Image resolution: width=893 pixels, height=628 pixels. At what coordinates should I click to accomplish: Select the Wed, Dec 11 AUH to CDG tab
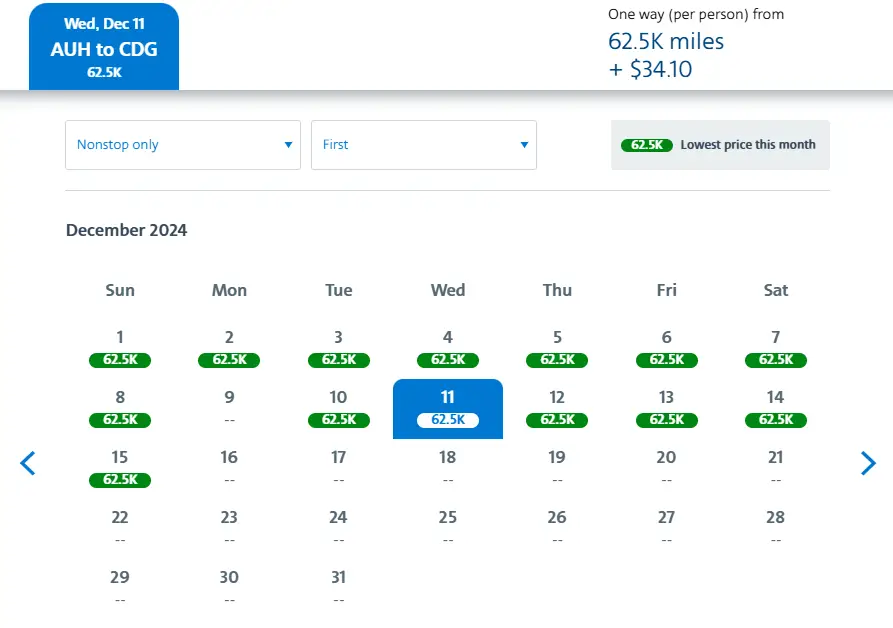tap(104, 48)
